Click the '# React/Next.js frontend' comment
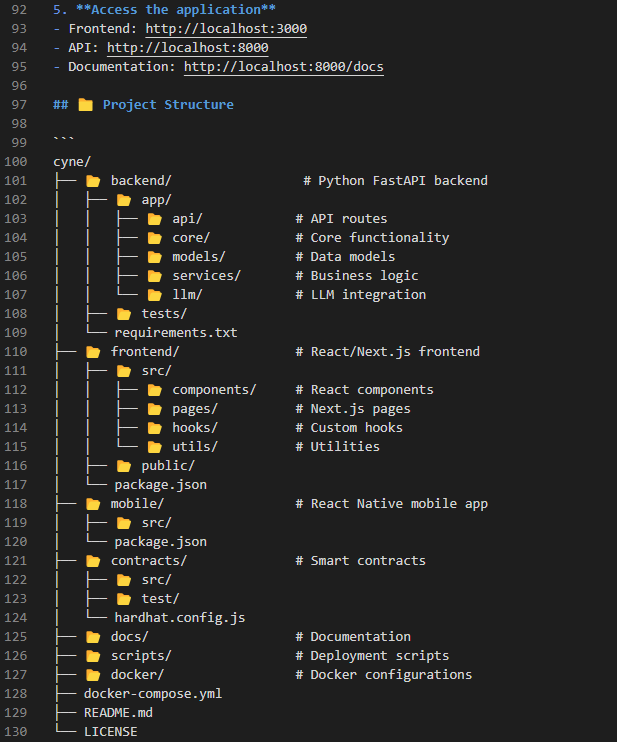The image size is (617, 742). (388, 352)
